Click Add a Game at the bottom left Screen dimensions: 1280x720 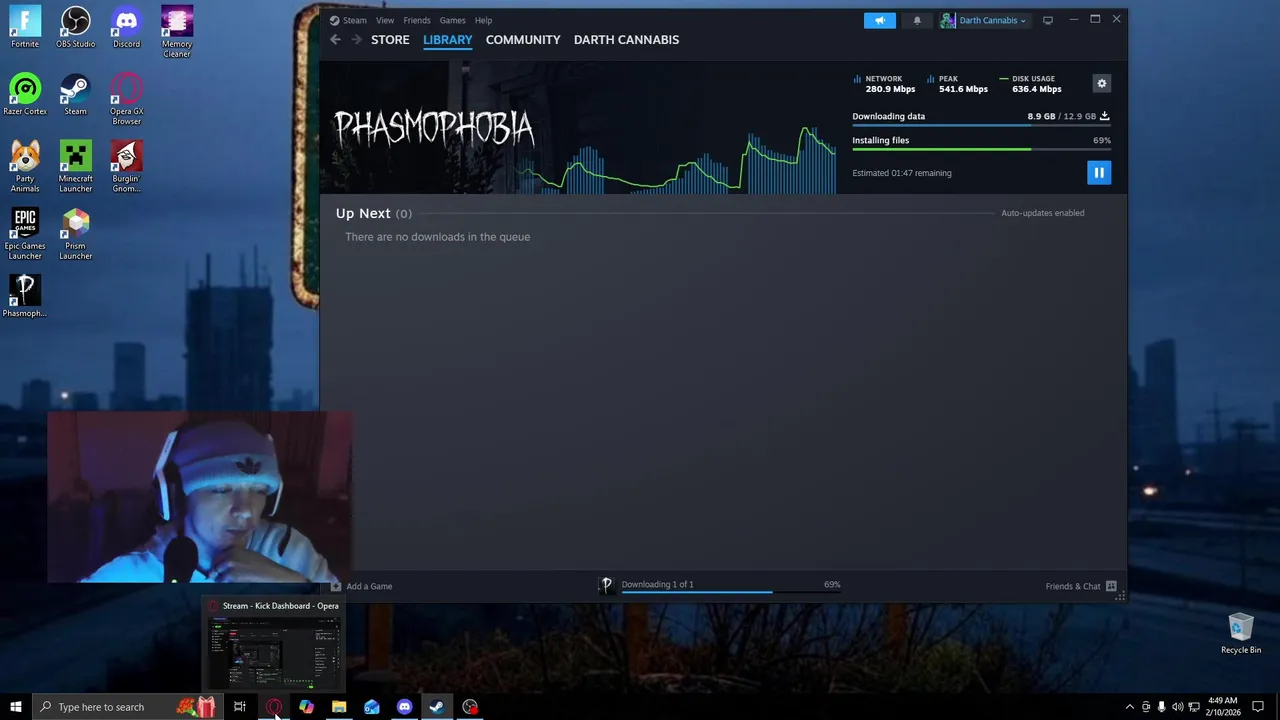362,586
